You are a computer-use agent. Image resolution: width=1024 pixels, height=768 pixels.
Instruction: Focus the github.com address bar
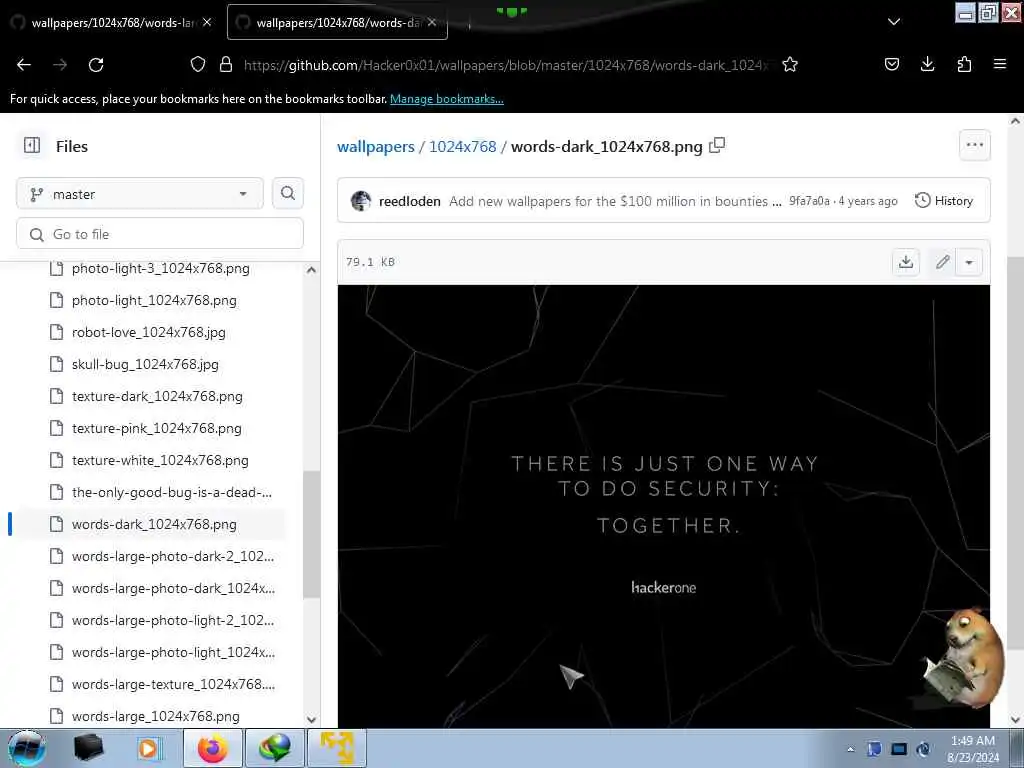(x=506, y=65)
